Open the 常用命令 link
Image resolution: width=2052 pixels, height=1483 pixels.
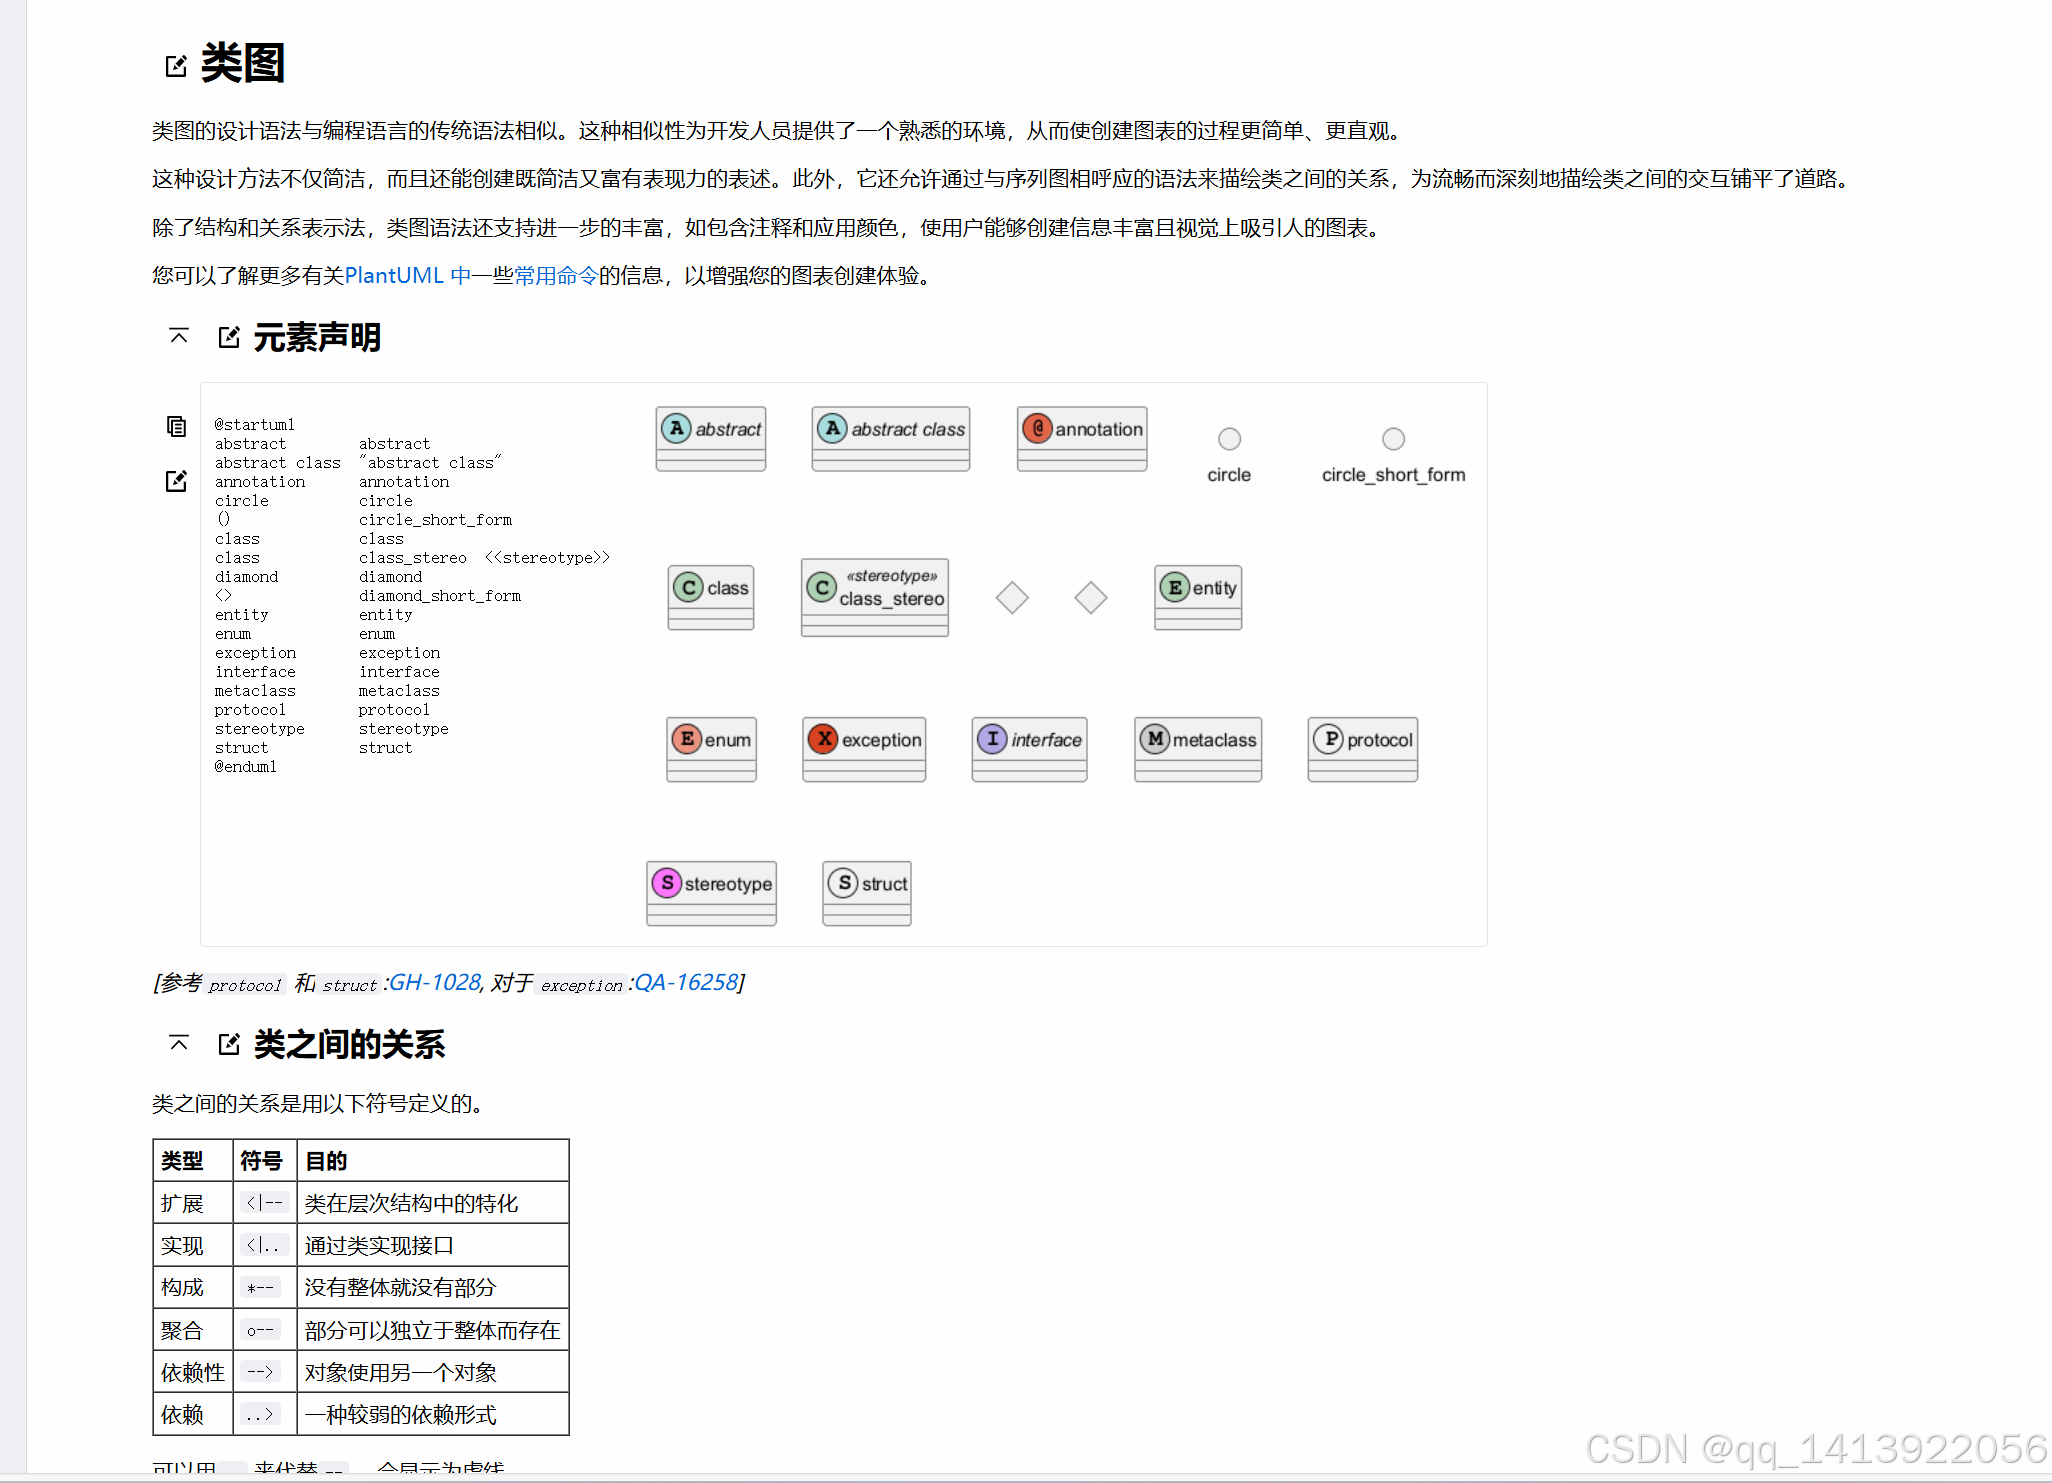(555, 276)
